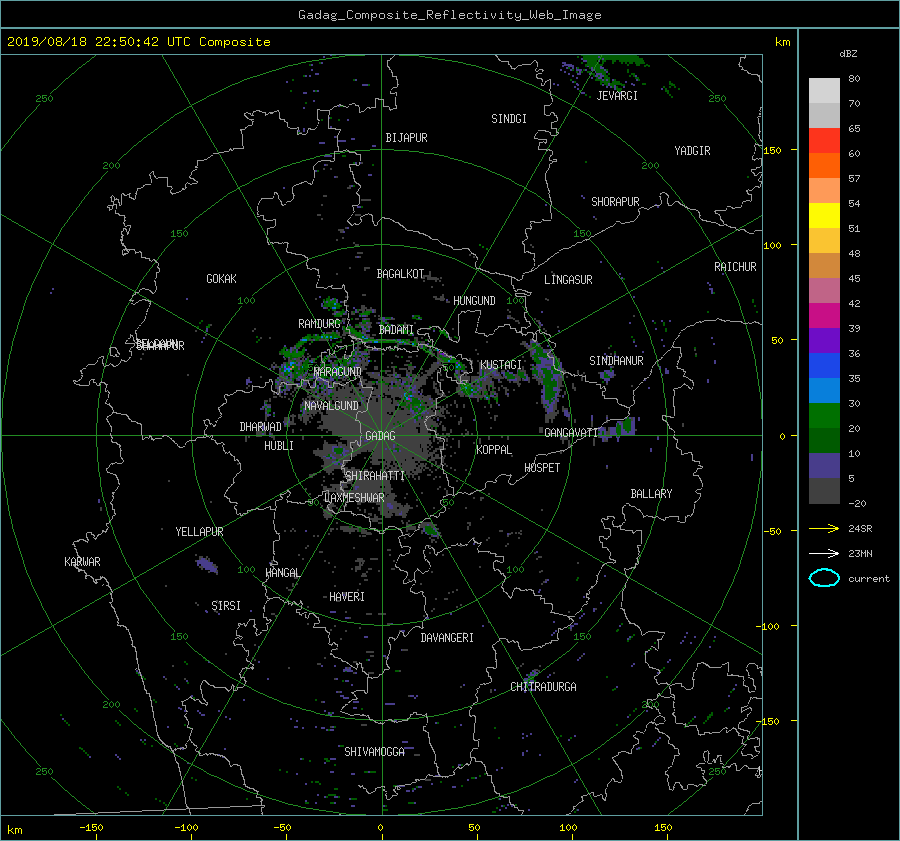Click the SIRSI city label
Image resolution: width=900 pixels, height=841 pixels.
click(x=226, y=606)
